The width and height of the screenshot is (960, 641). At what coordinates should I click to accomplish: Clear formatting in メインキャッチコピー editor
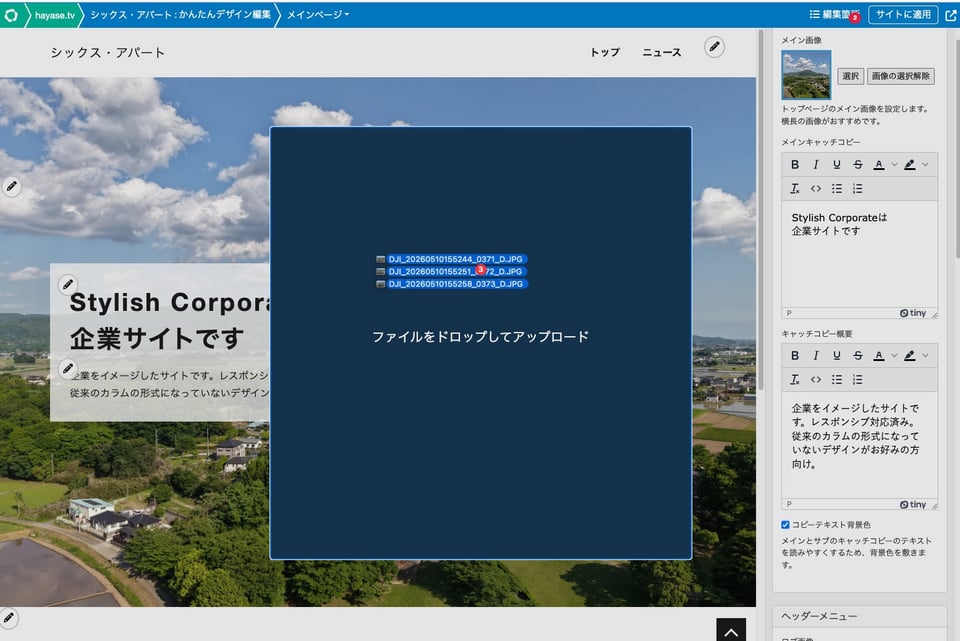795,189
